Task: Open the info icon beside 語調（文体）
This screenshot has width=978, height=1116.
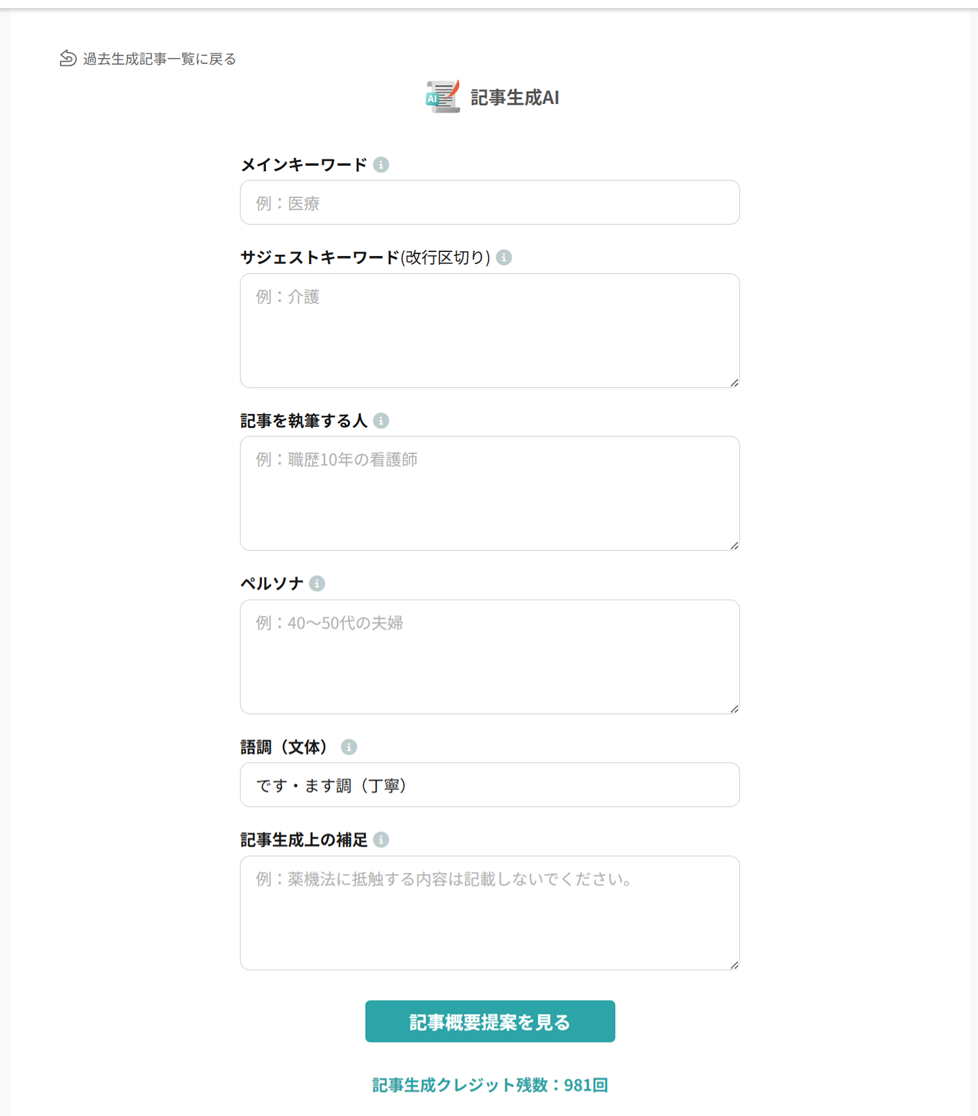Action: coord(349,747)
